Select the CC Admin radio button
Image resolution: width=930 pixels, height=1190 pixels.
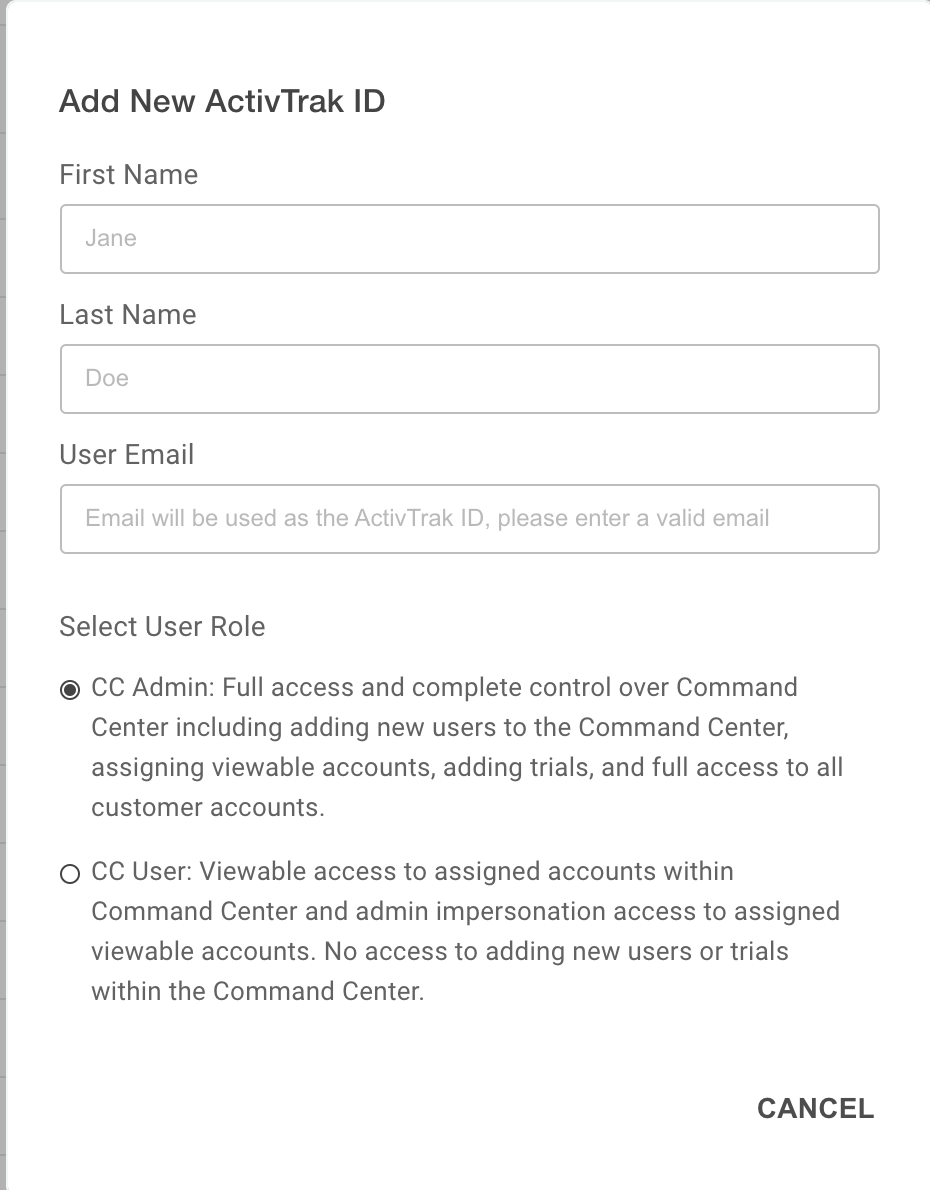[70, 690]
